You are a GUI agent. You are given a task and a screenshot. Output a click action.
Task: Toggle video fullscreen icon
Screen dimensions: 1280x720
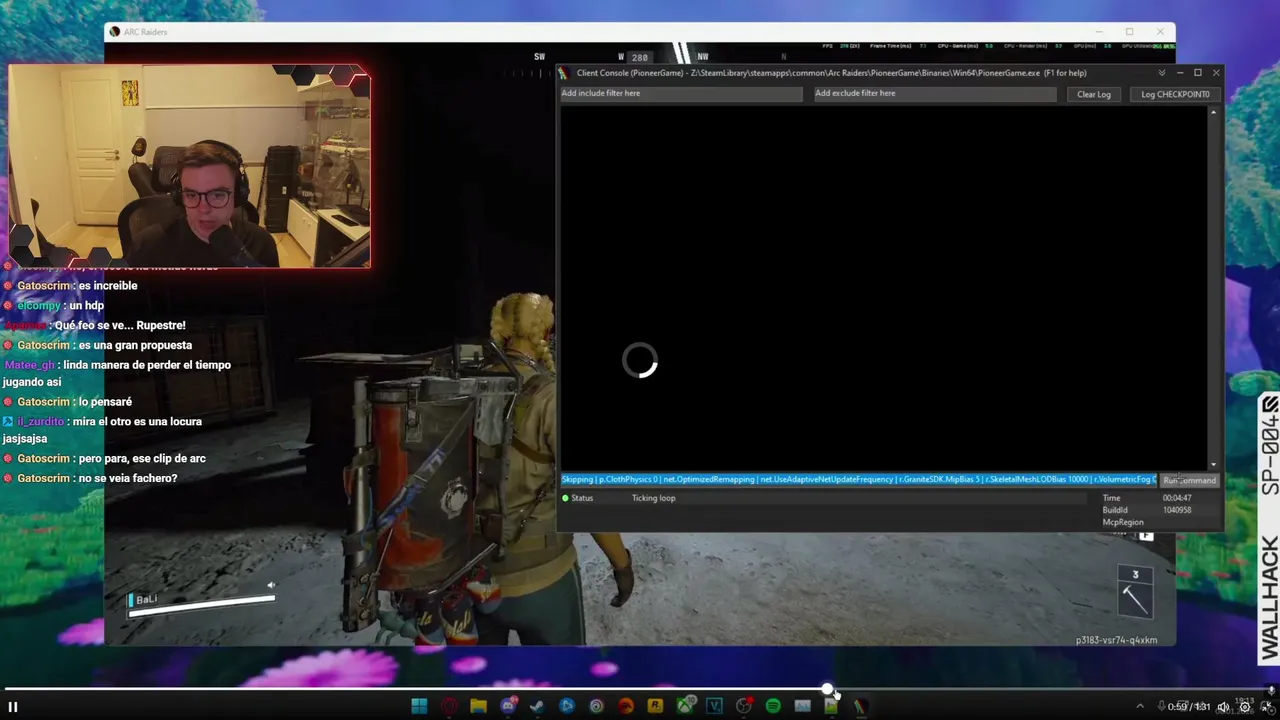[x=1267, y=707]
